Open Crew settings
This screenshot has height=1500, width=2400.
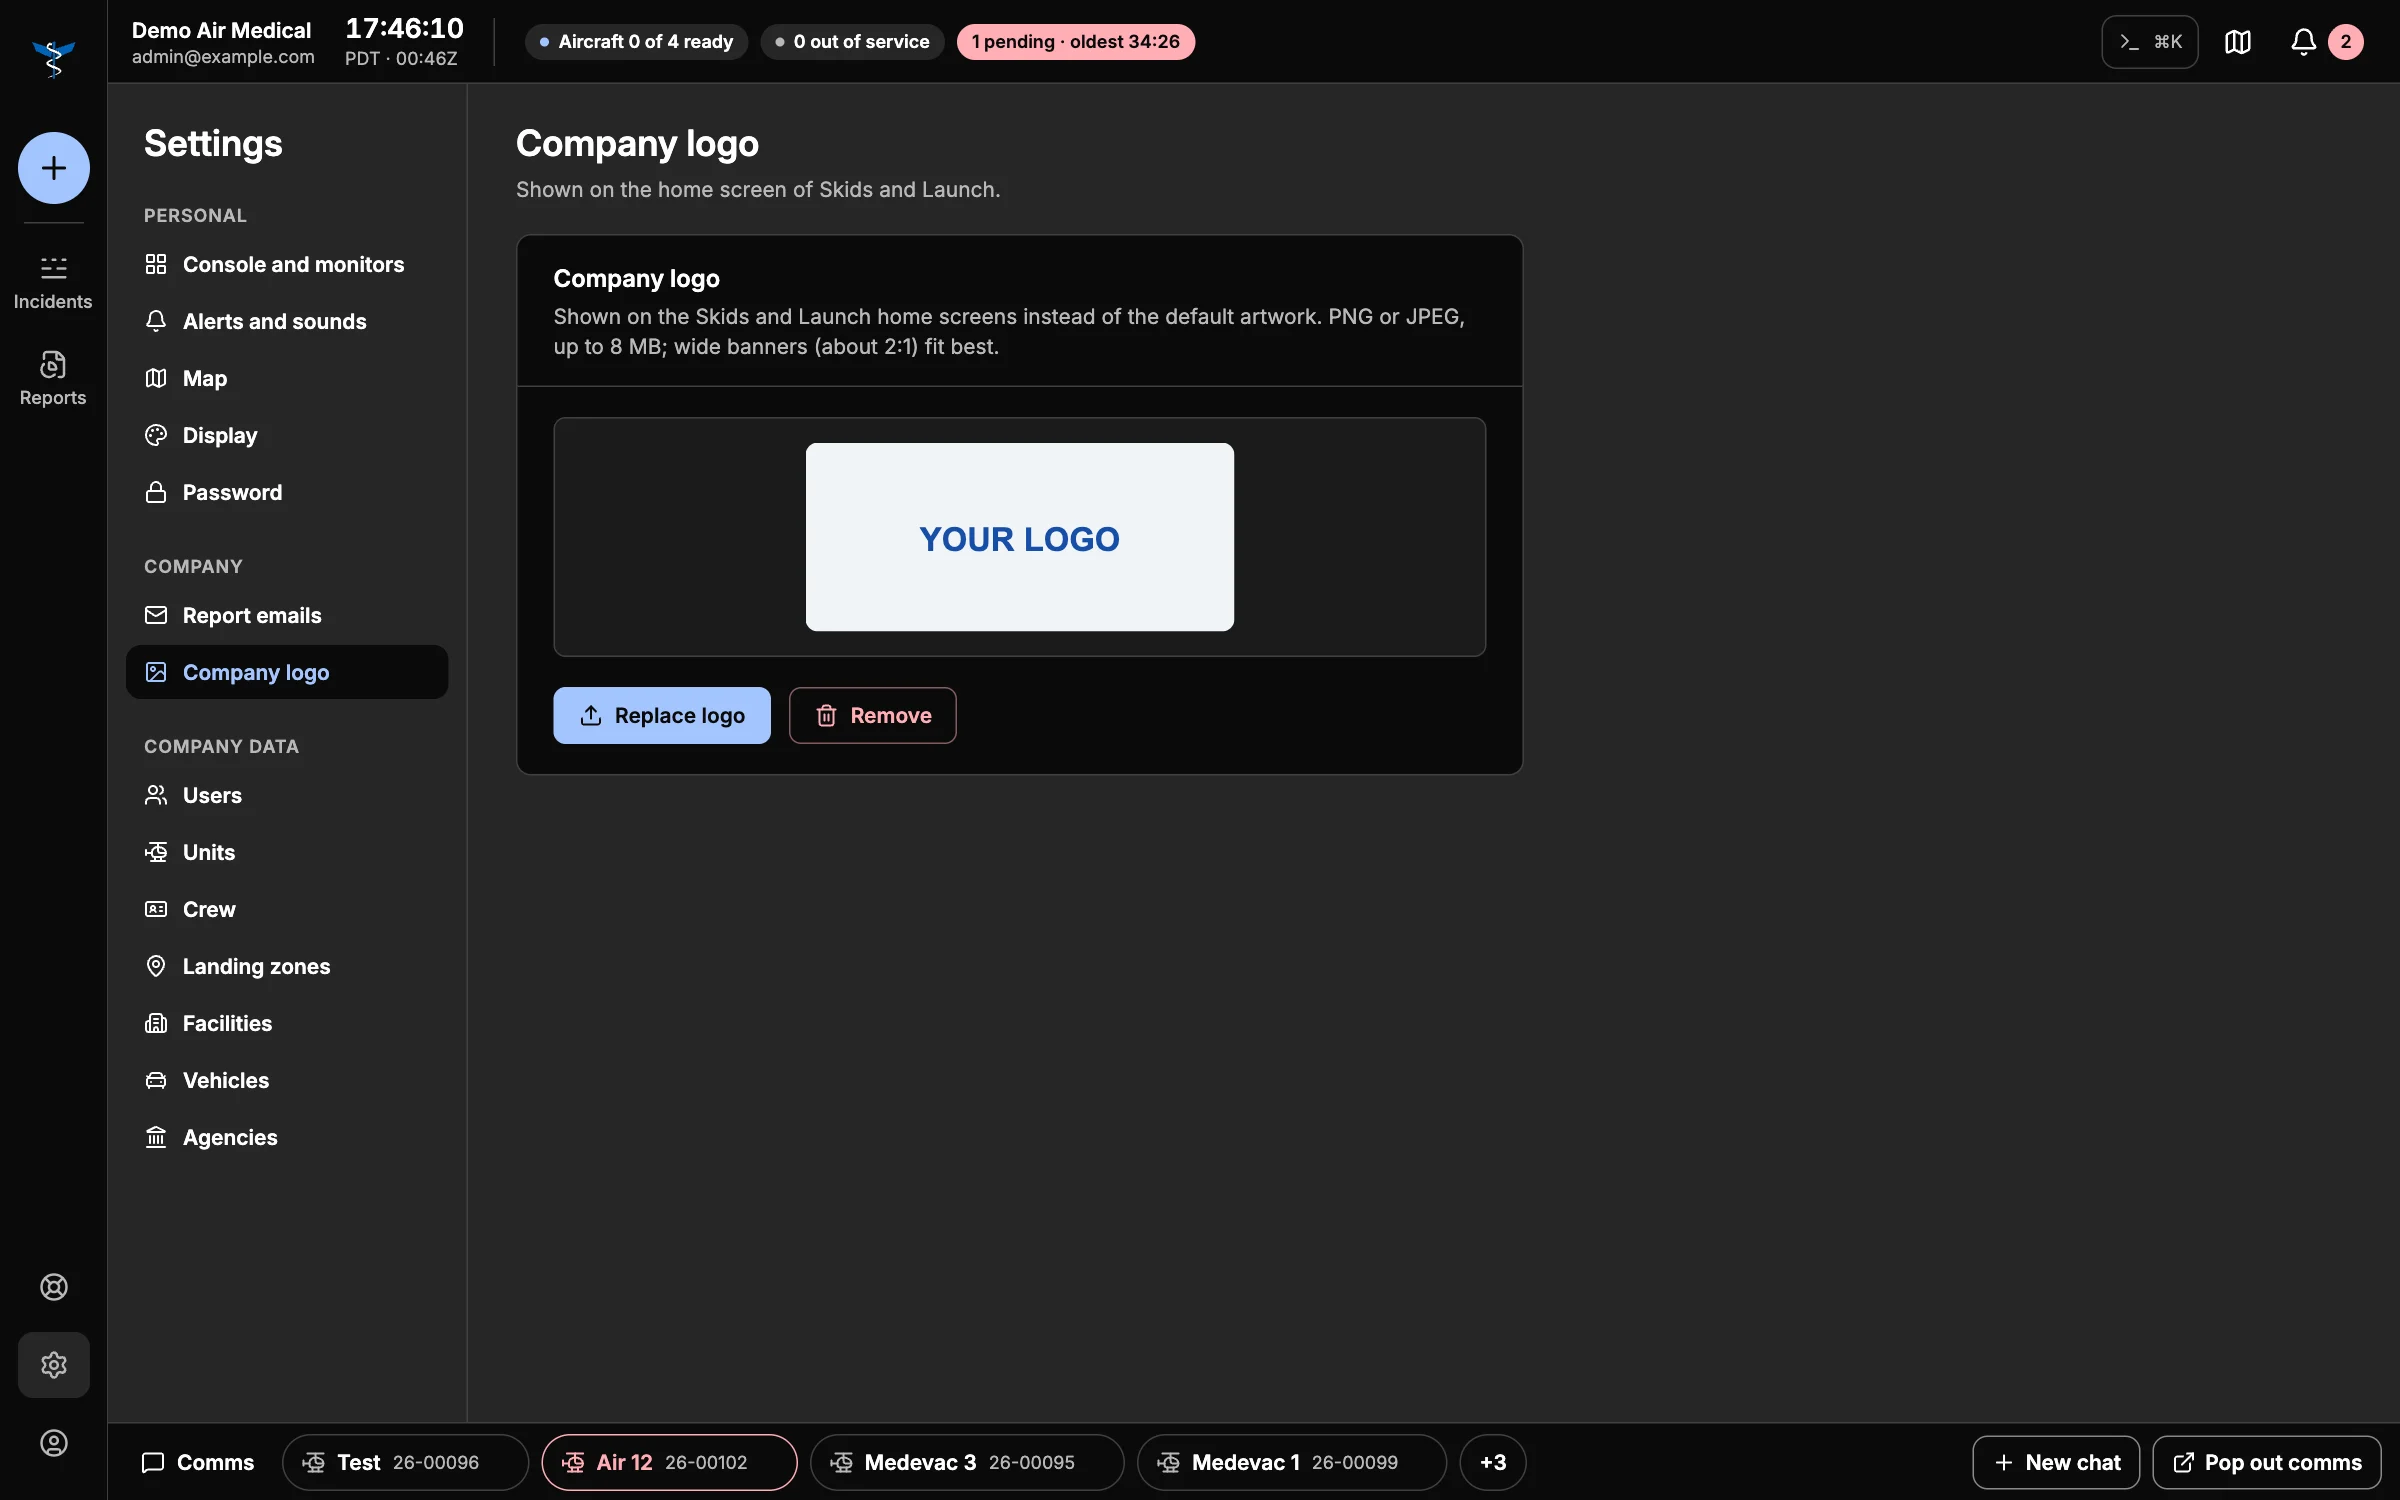click(287, 909)
